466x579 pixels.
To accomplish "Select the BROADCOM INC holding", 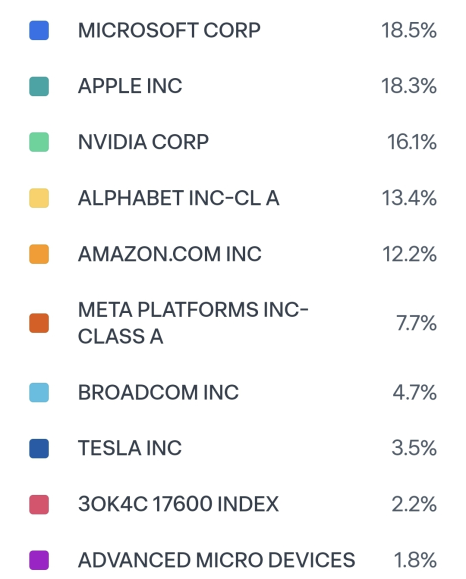I will coord(158,393).
